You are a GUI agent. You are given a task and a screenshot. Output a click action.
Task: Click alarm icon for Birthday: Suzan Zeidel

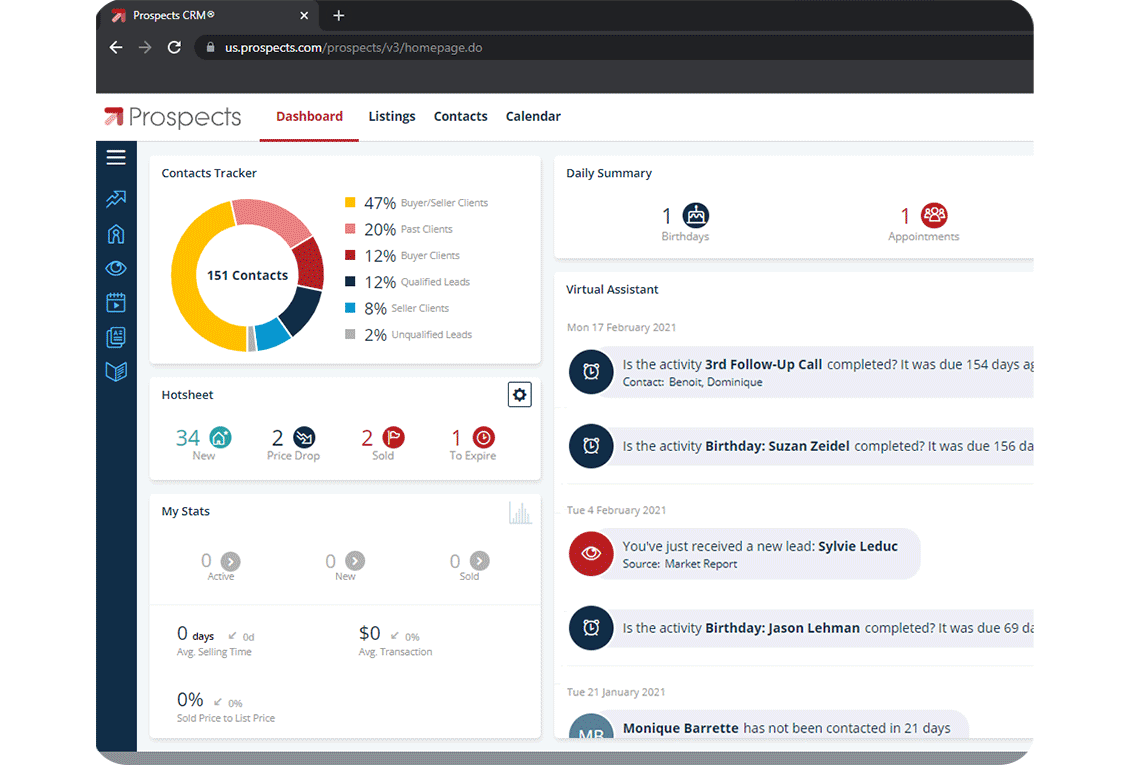point(591,446)
